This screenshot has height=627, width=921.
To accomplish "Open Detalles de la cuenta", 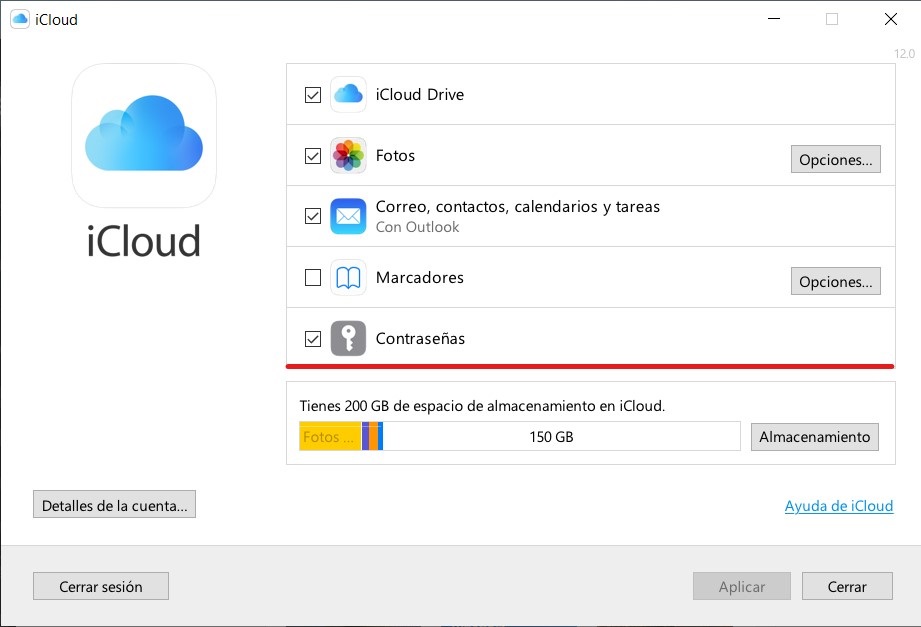I will pos(115,505).
